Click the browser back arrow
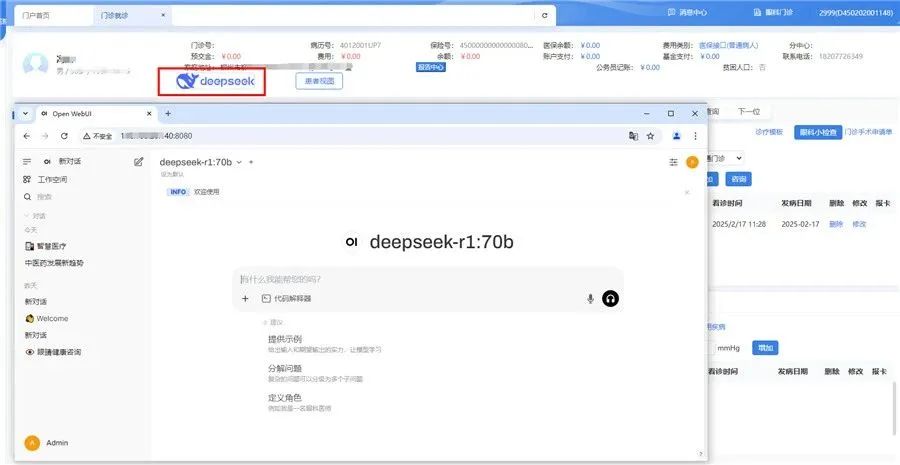900x465 pixels. [x=26, y=136]
